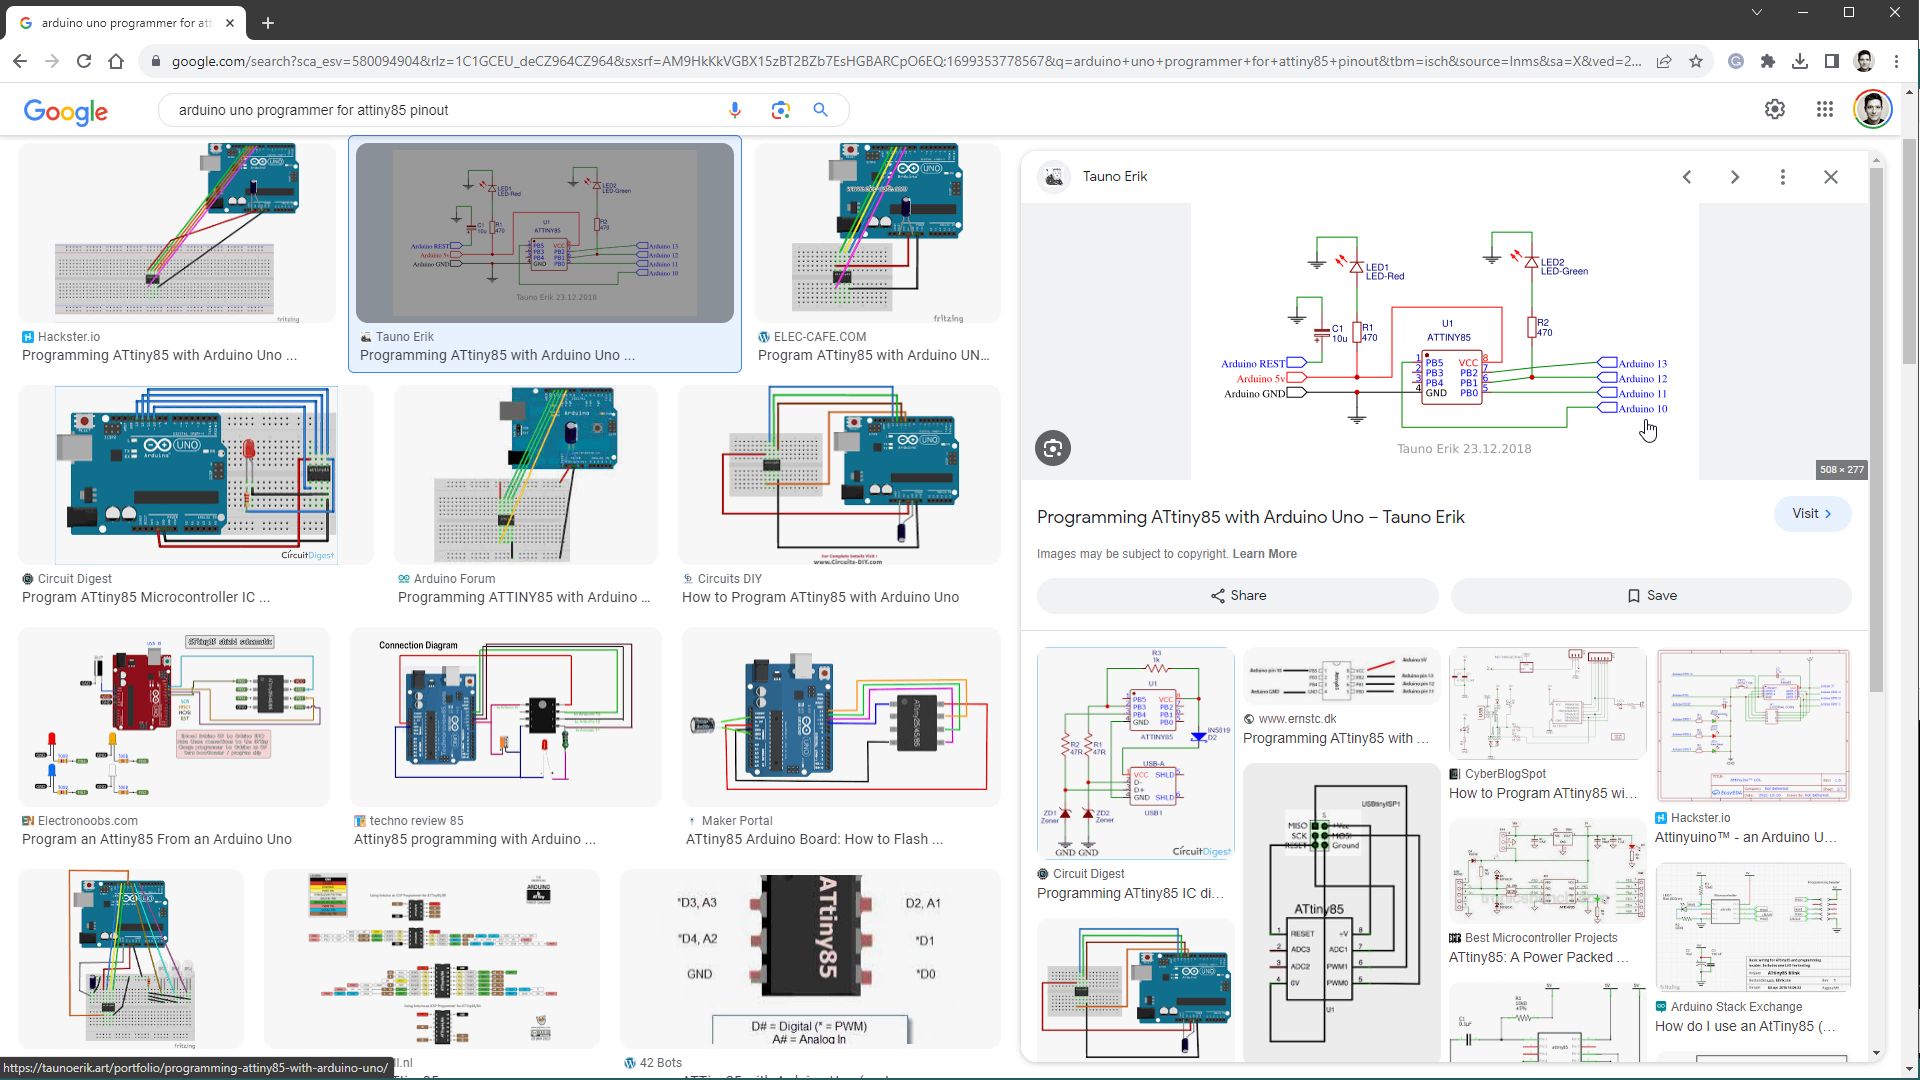Screen dimensions: 1920x1080
Task: Close the image preview panel
Action: (x=1831, y=177)
